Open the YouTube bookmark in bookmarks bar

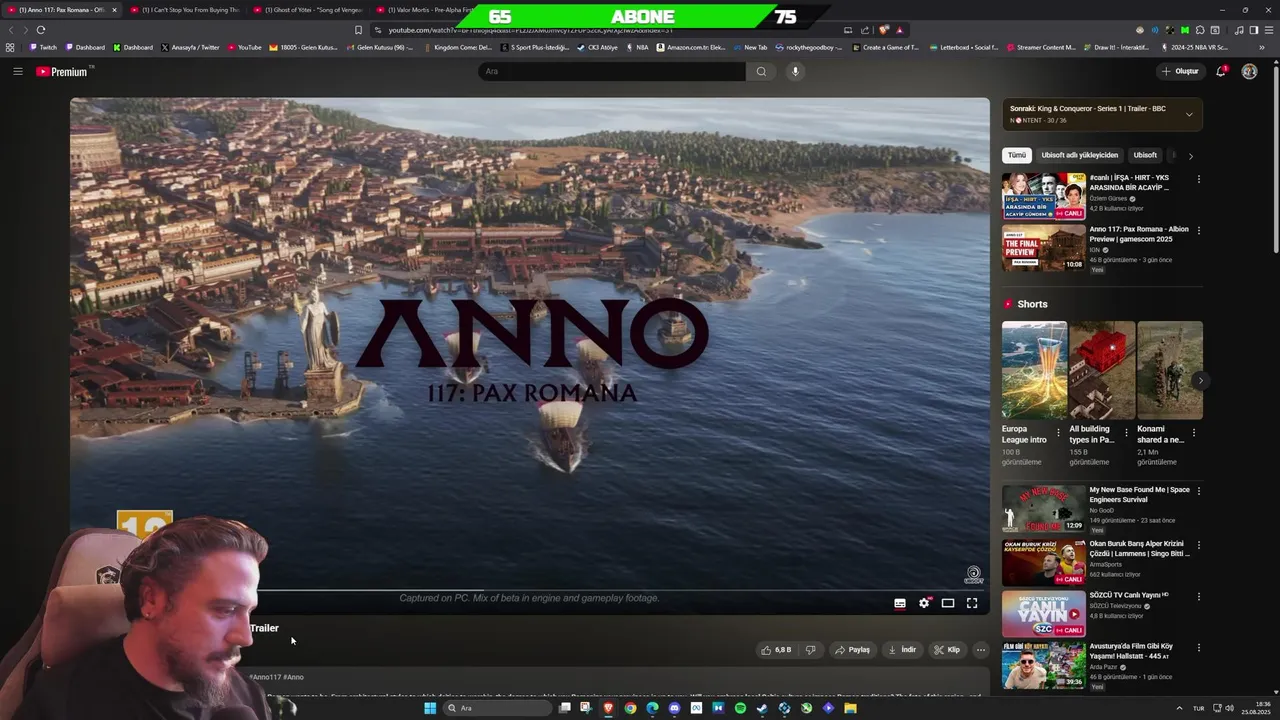[245, 47]
